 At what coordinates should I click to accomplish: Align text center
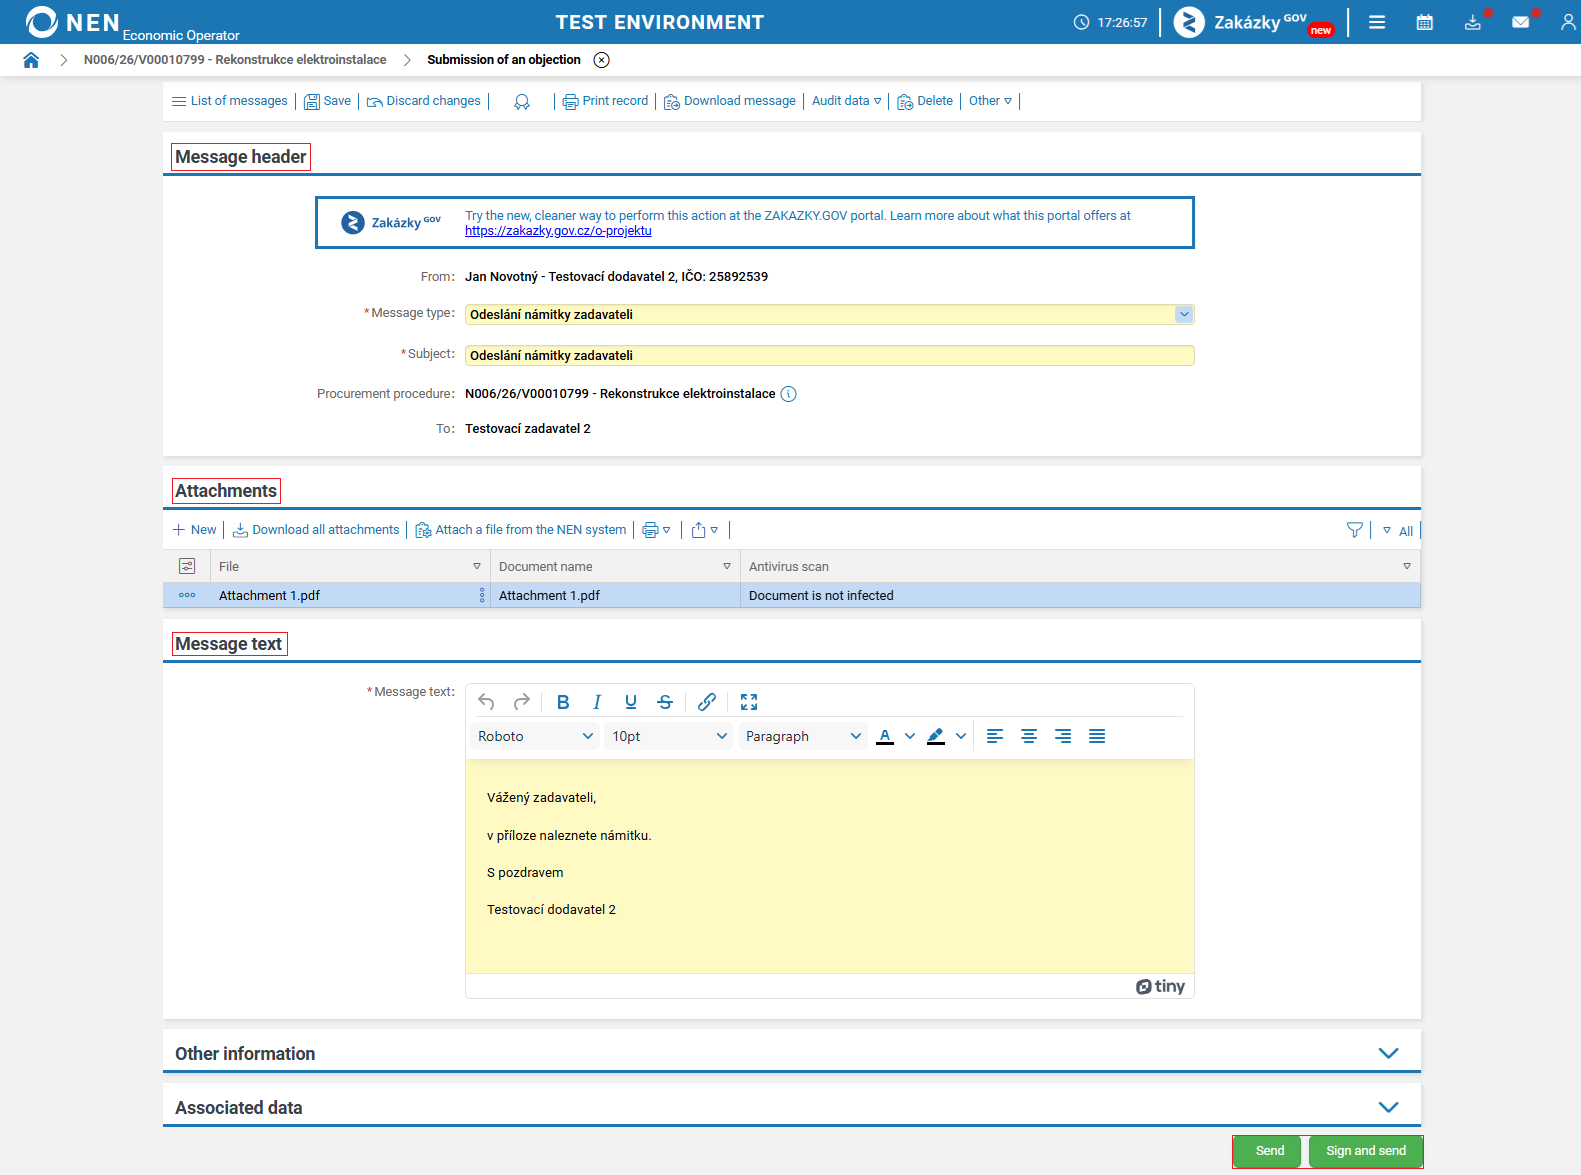(x=1029, y=736)
